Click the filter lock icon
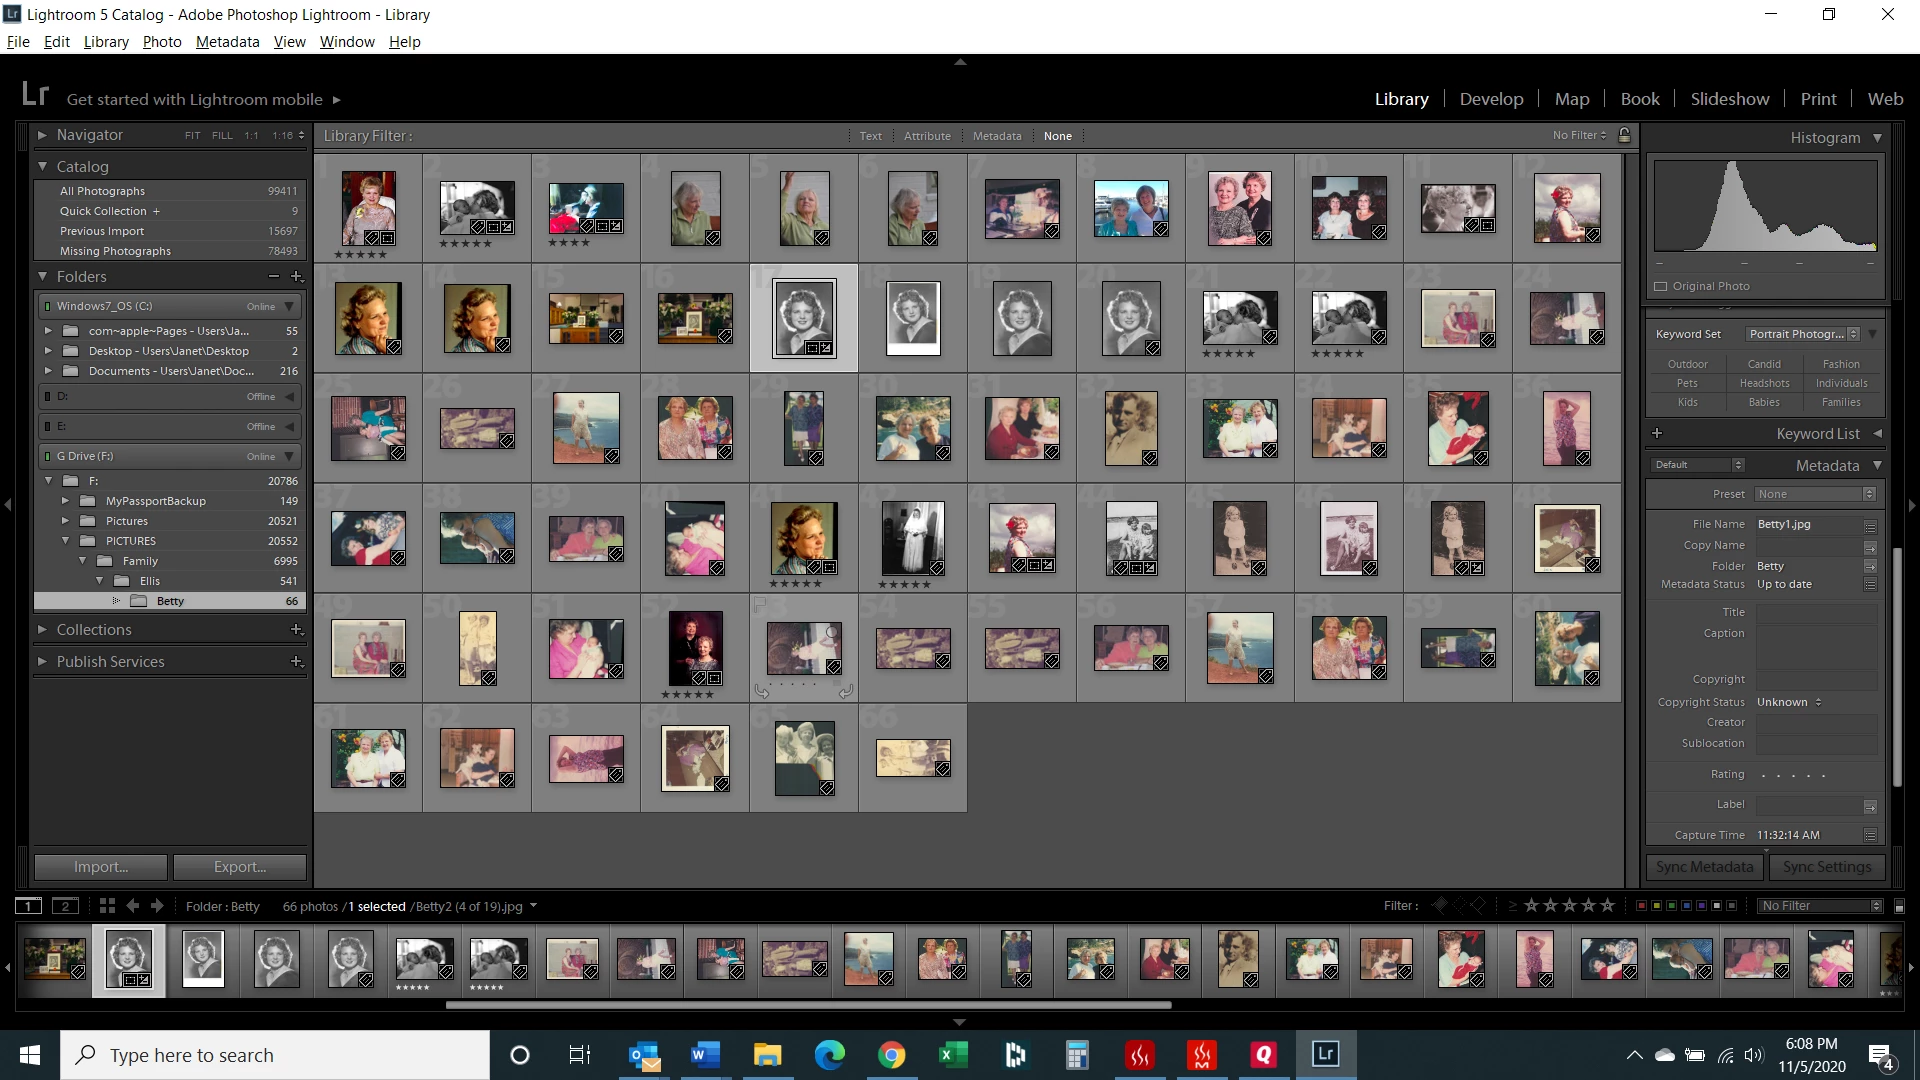 (1624, 135)
